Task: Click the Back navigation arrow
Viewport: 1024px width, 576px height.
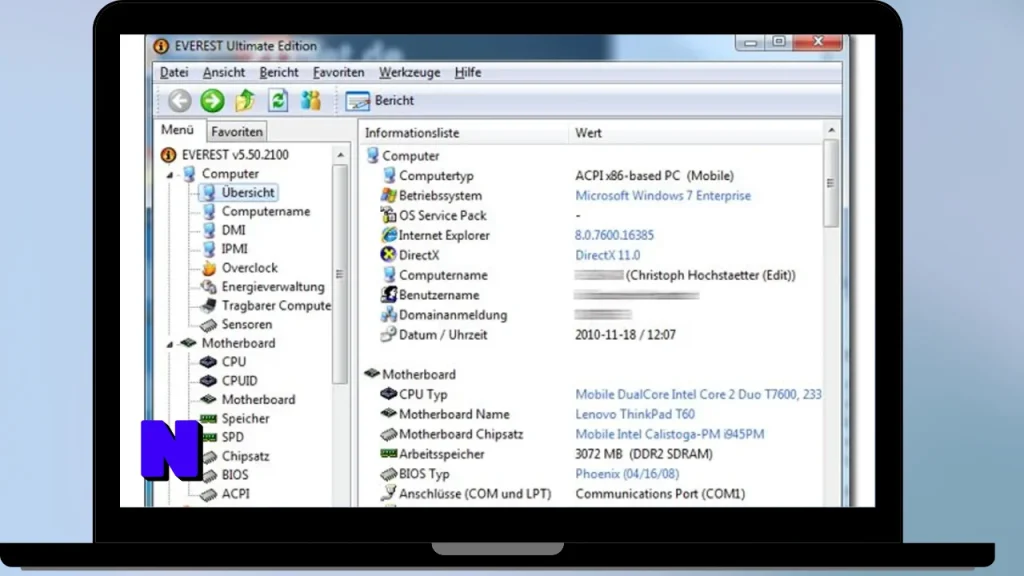Action: [x=180, y=101]
